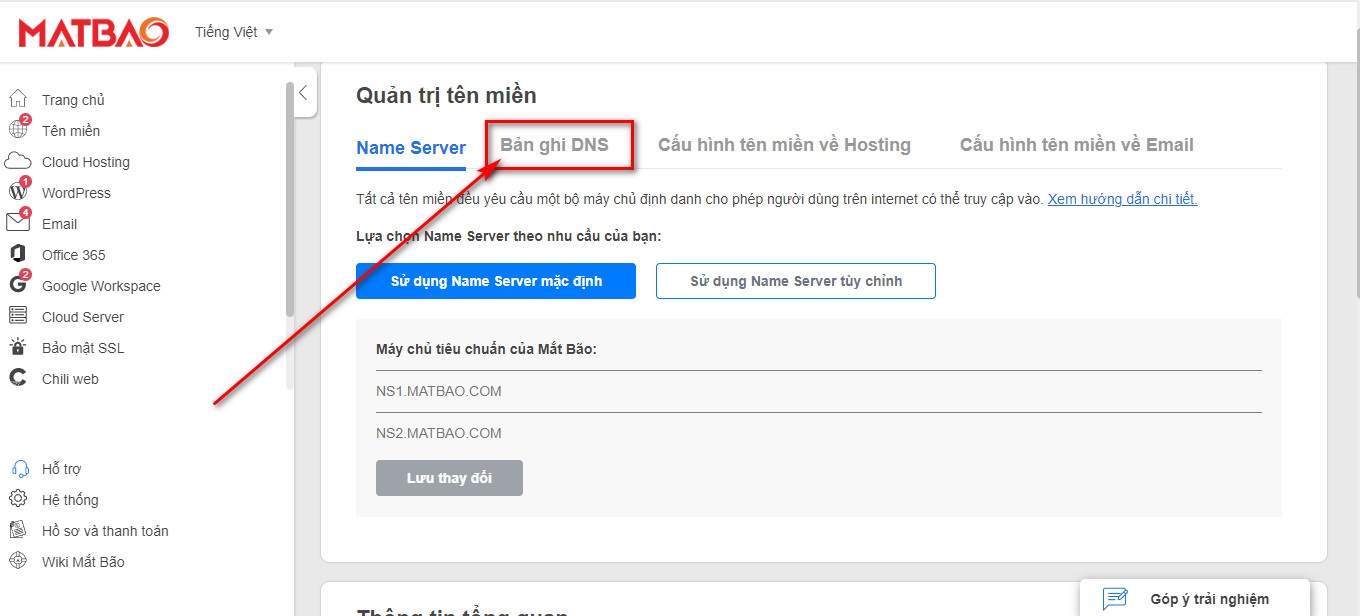The image size is (1360, 616).
Task: Open the WordPress section from sidebar
Action: 76,192
